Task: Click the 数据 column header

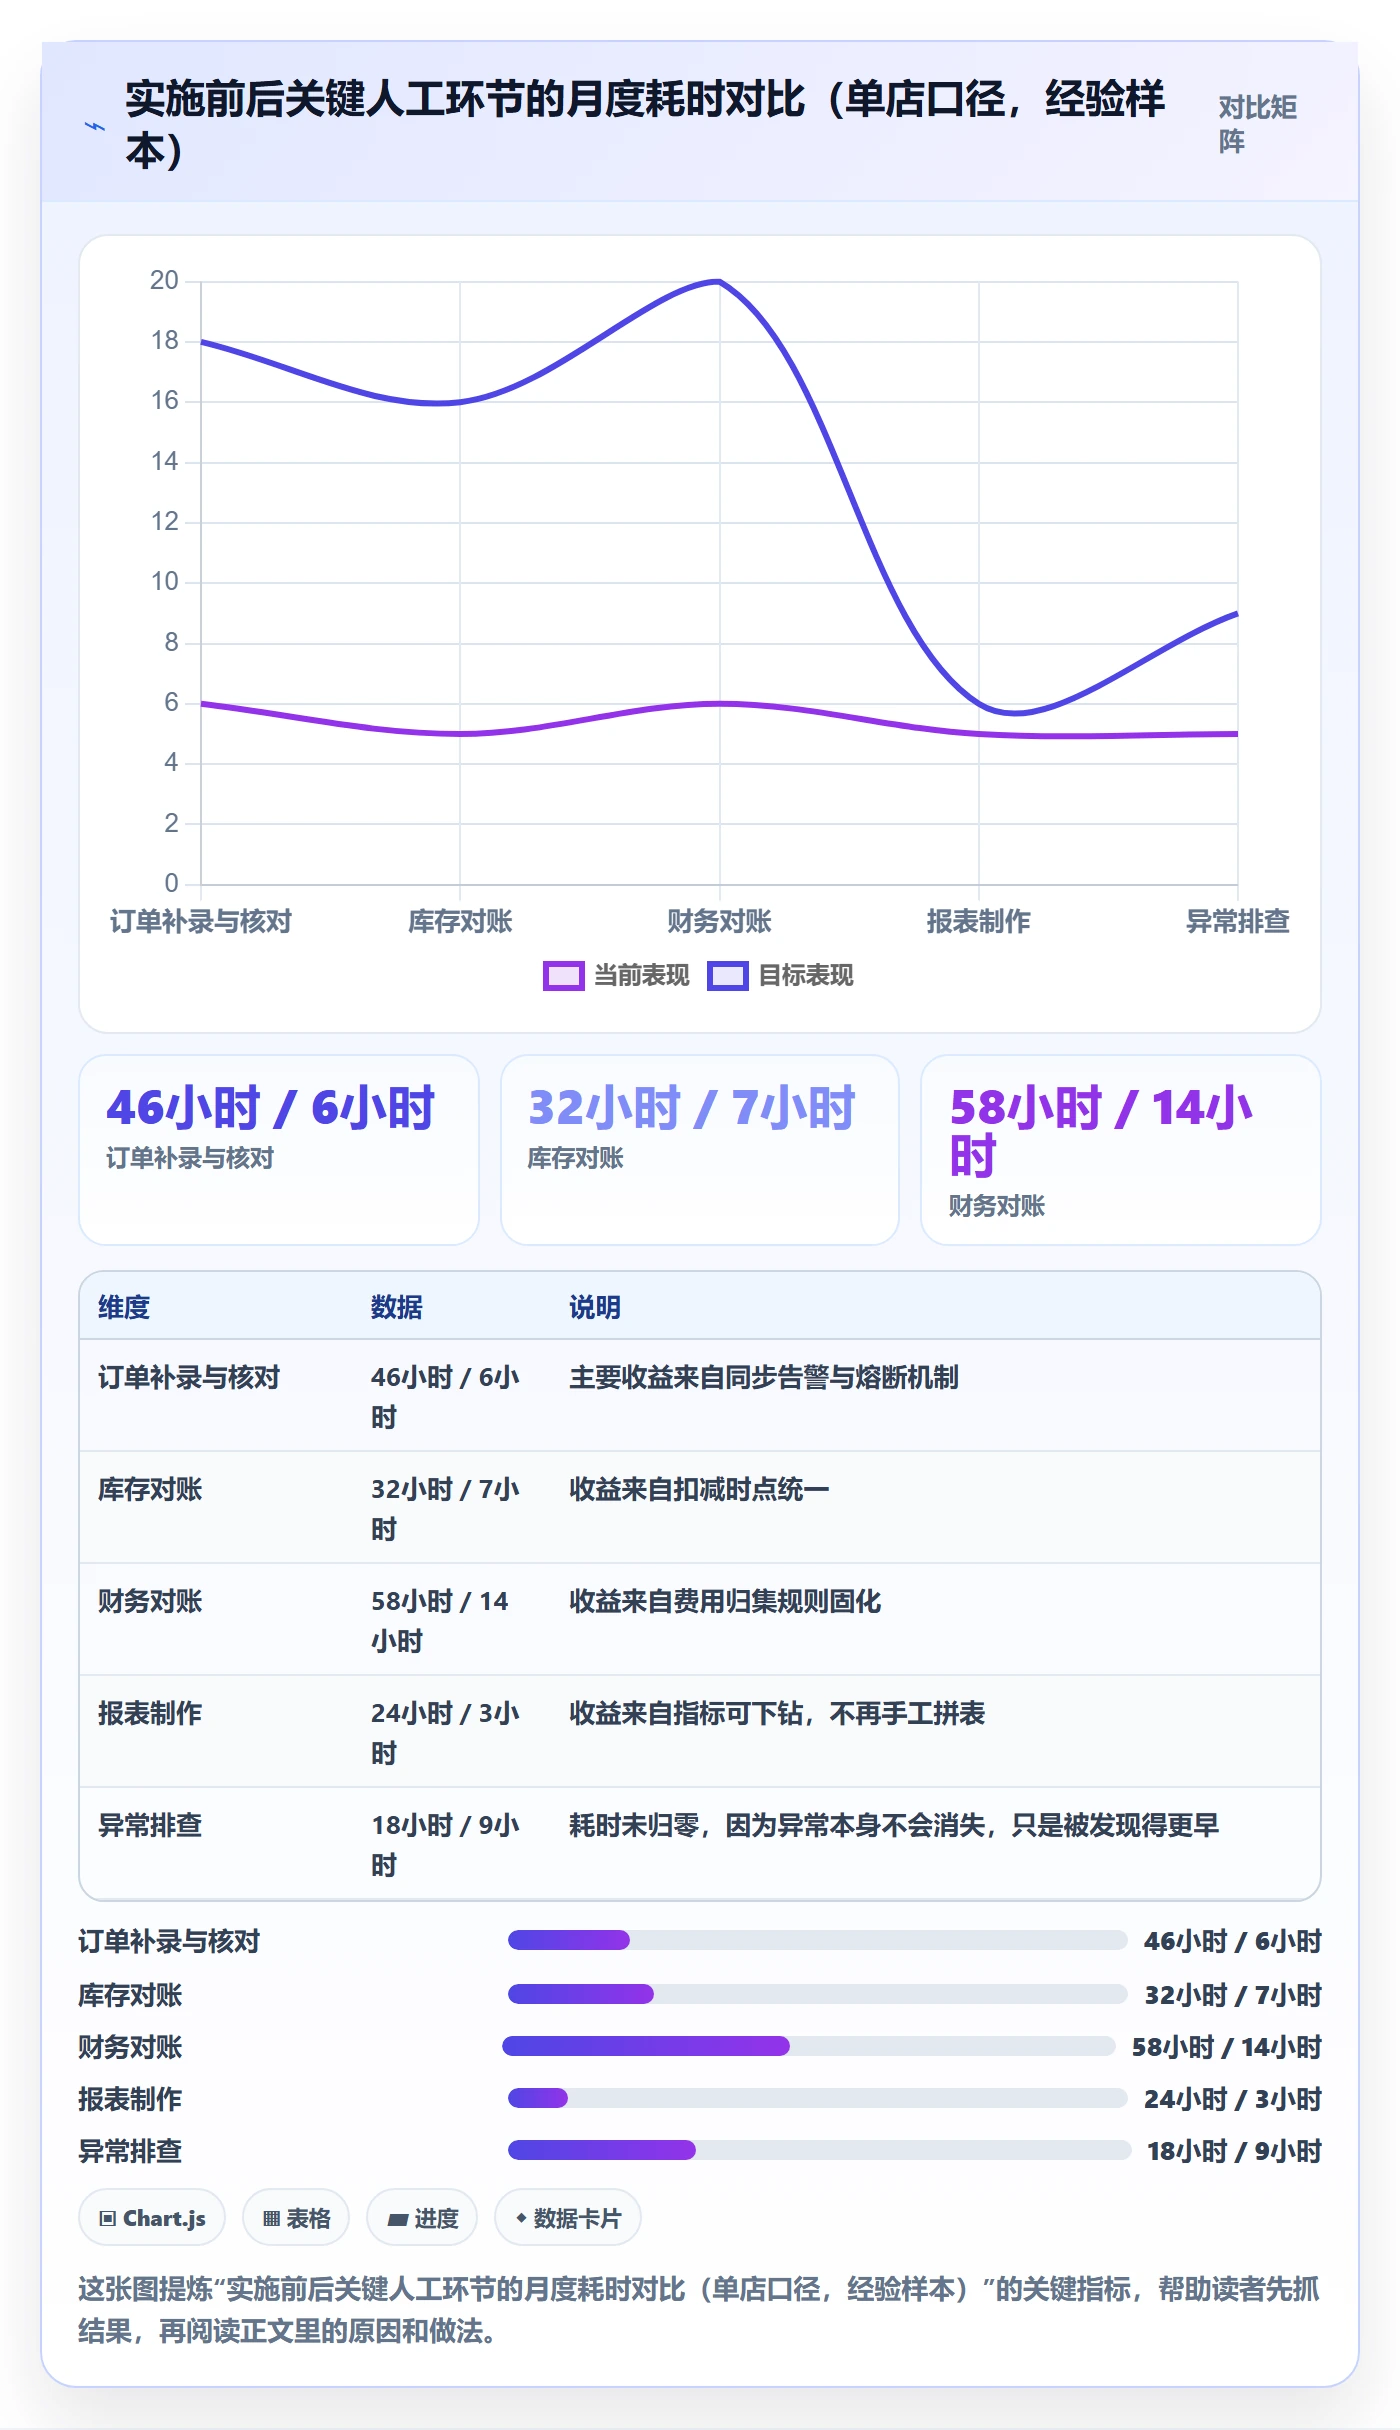Action: [x=397, y=1307]
